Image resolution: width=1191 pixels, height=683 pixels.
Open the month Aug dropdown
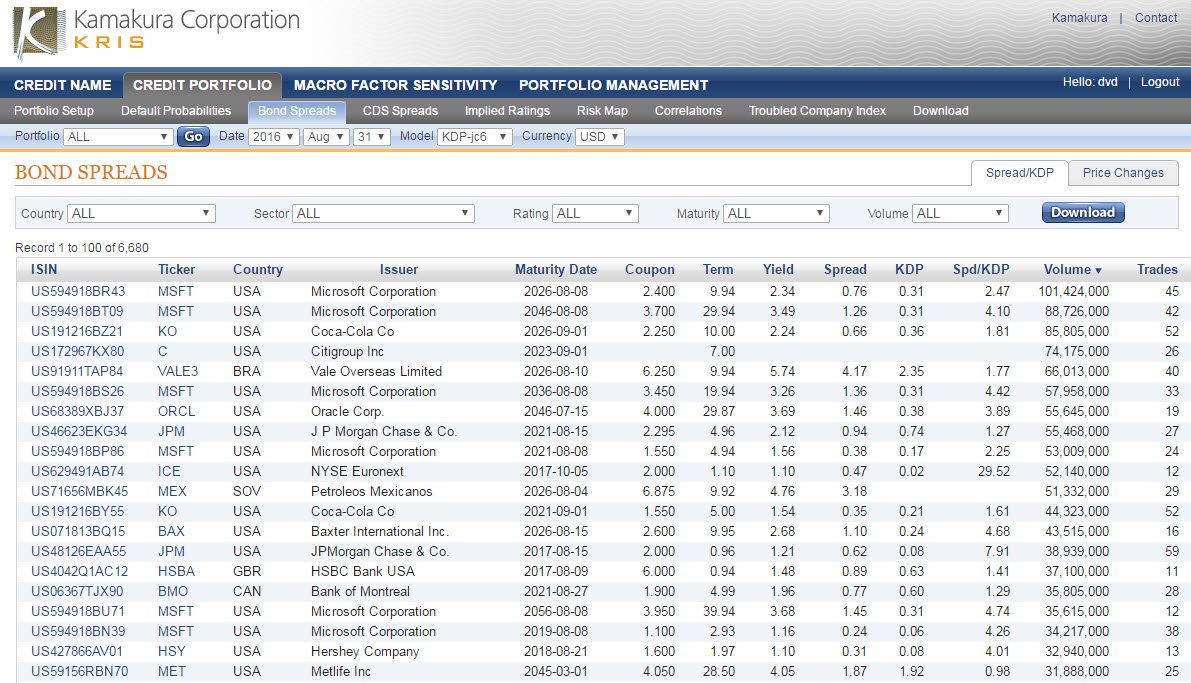click(325, 137)
